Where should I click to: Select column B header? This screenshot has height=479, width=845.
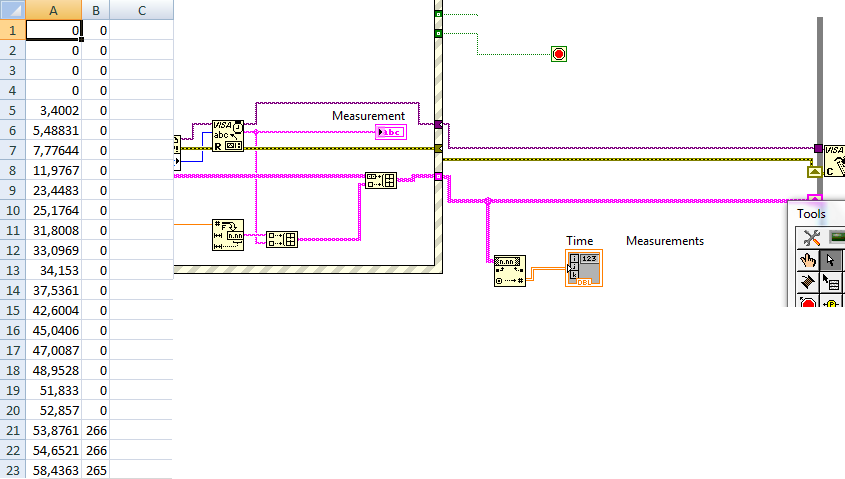tap(95, 10)
